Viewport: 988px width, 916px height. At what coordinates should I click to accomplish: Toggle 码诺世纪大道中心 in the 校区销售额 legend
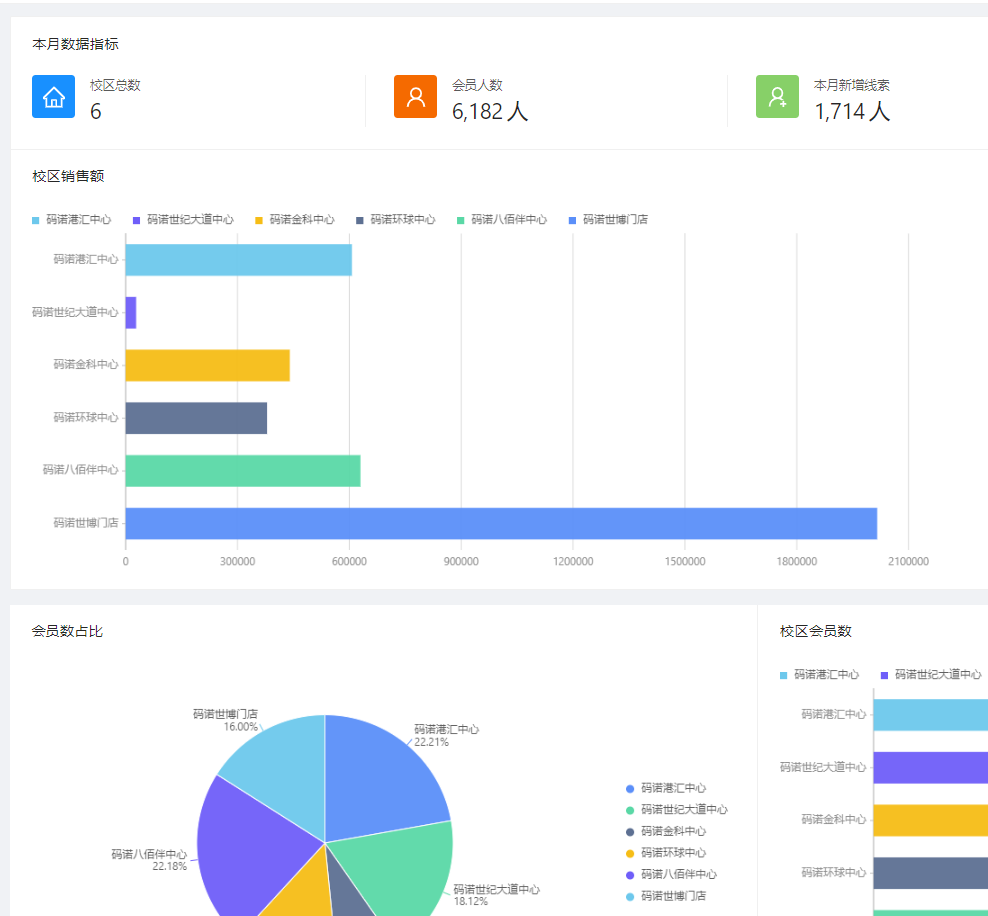tap(183, 220)
